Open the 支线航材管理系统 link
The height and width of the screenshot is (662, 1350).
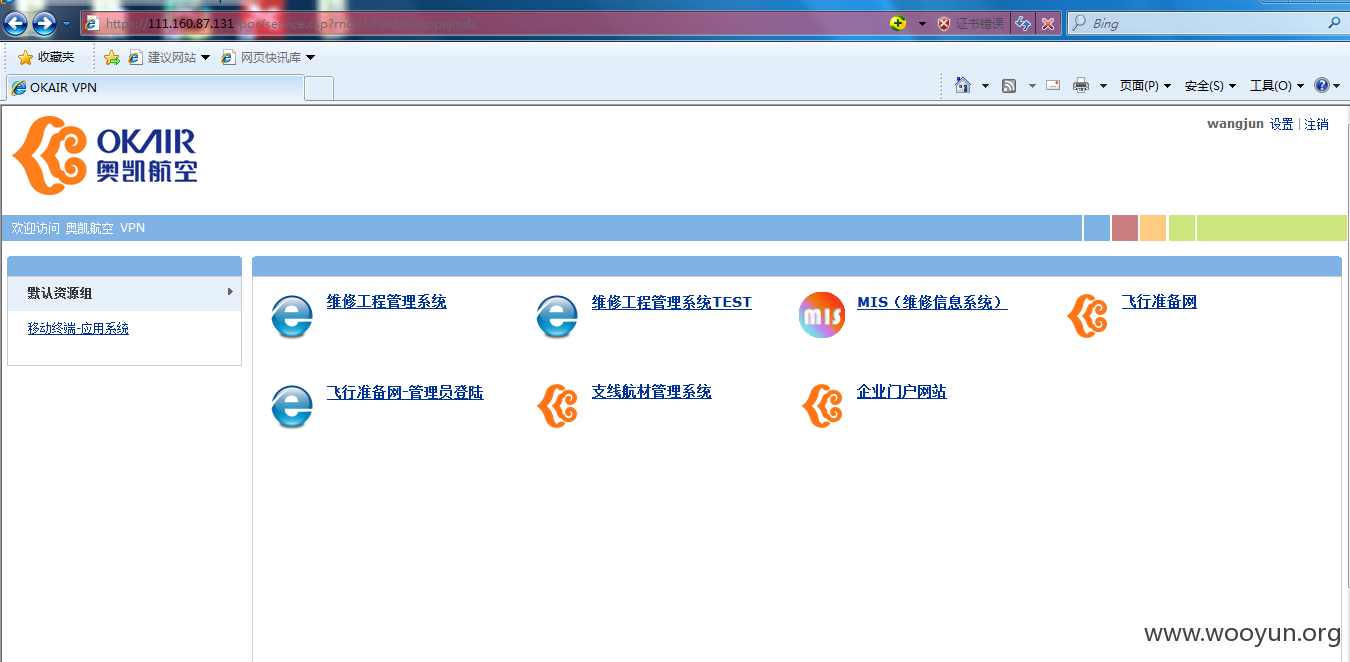(651, 392)
